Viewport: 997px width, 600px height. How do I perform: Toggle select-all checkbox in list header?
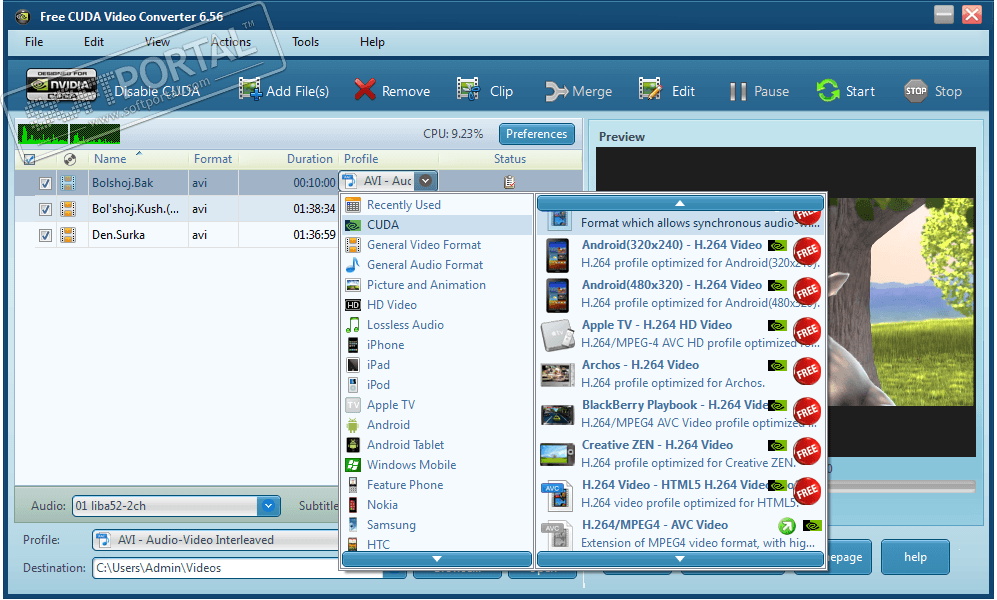click(x=29, y=159)
